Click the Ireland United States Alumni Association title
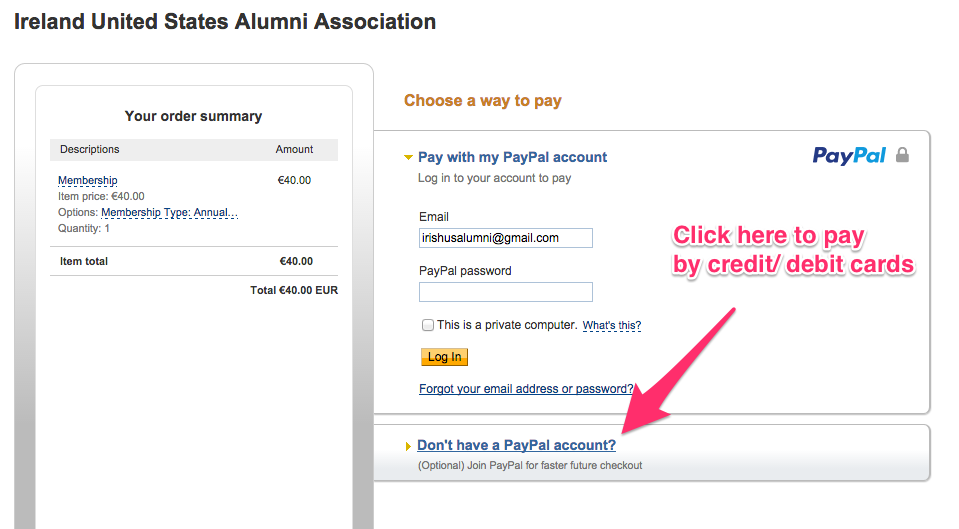Viewport: 959px width, 529px height. click(225, 21)
